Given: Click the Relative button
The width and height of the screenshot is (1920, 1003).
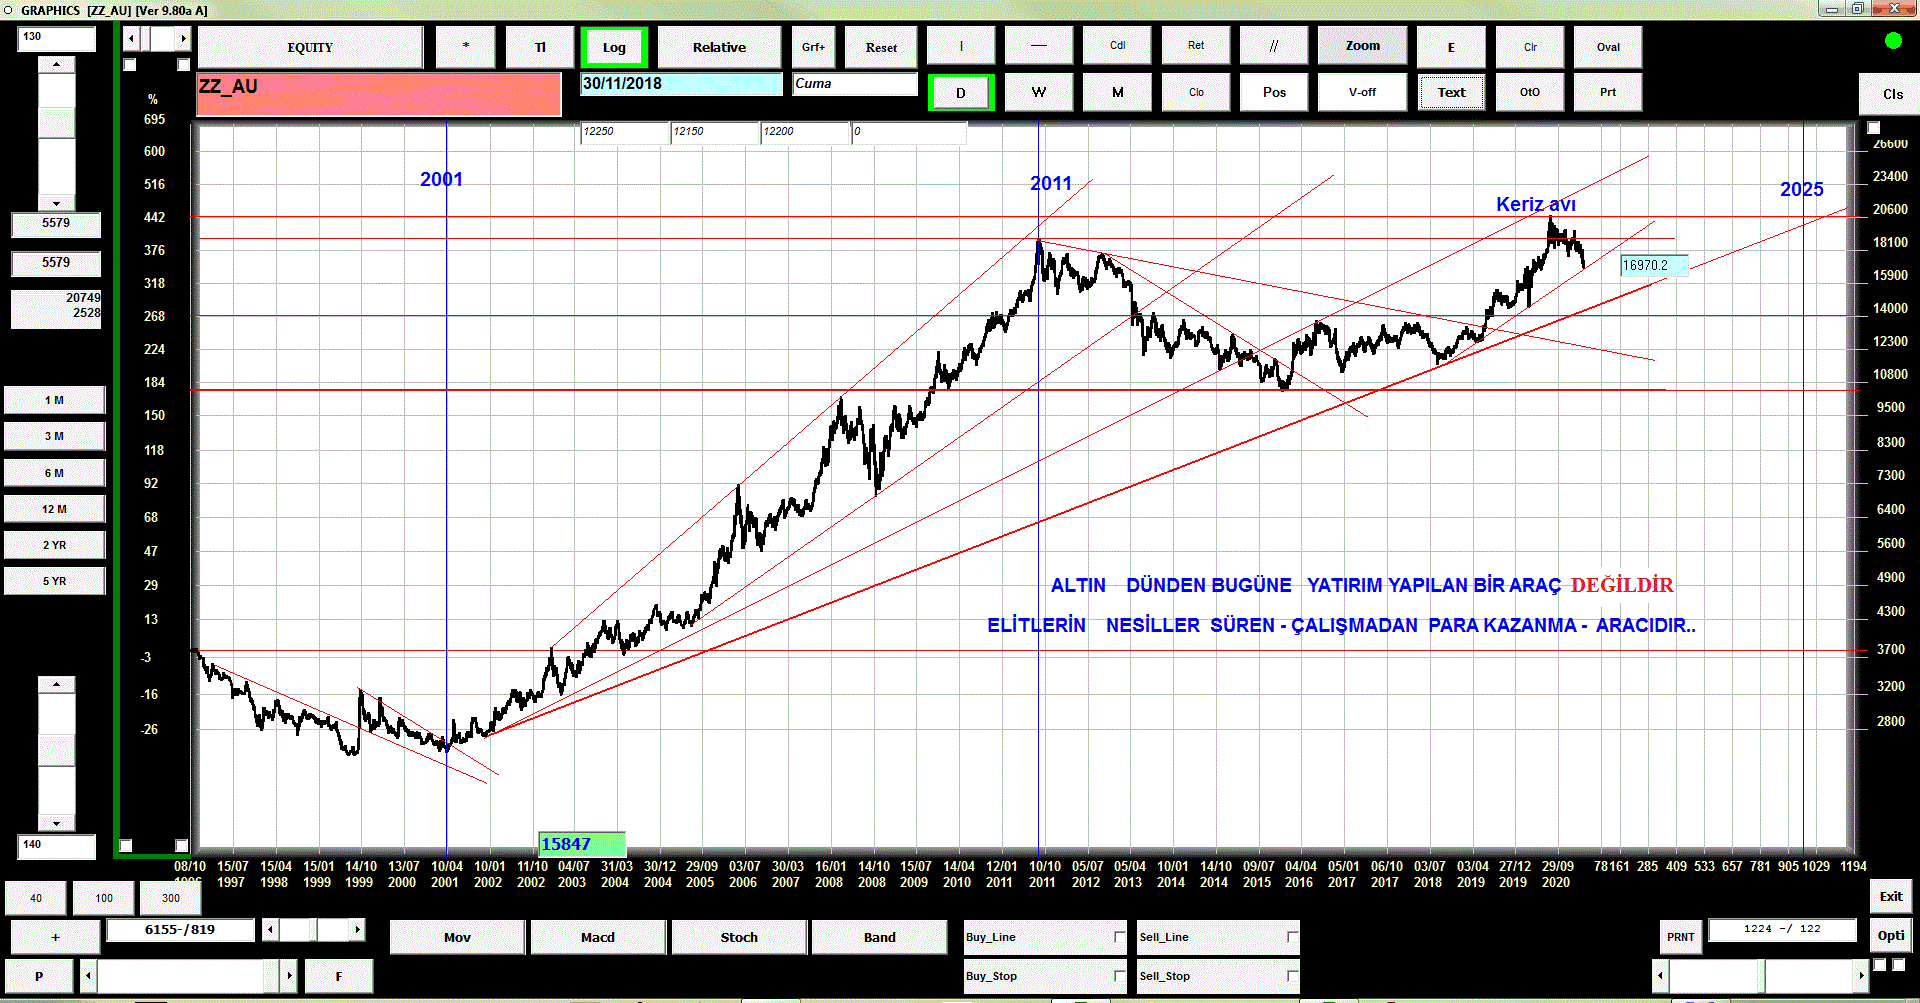Looking at the screenshot, I should pos(719,47).
